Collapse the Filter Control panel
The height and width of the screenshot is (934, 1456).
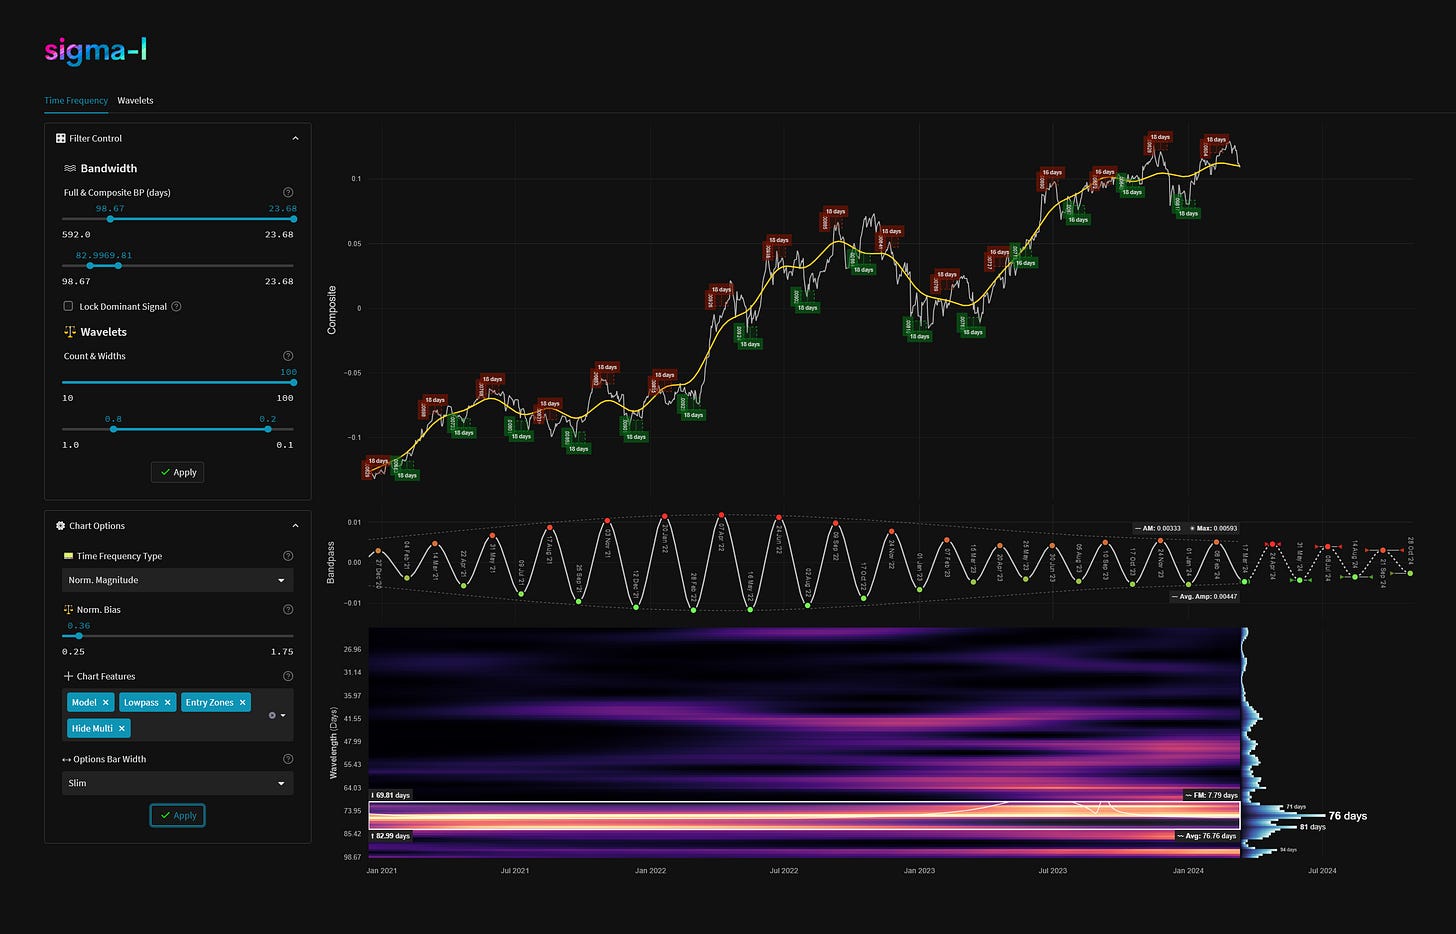coord(295,138)
